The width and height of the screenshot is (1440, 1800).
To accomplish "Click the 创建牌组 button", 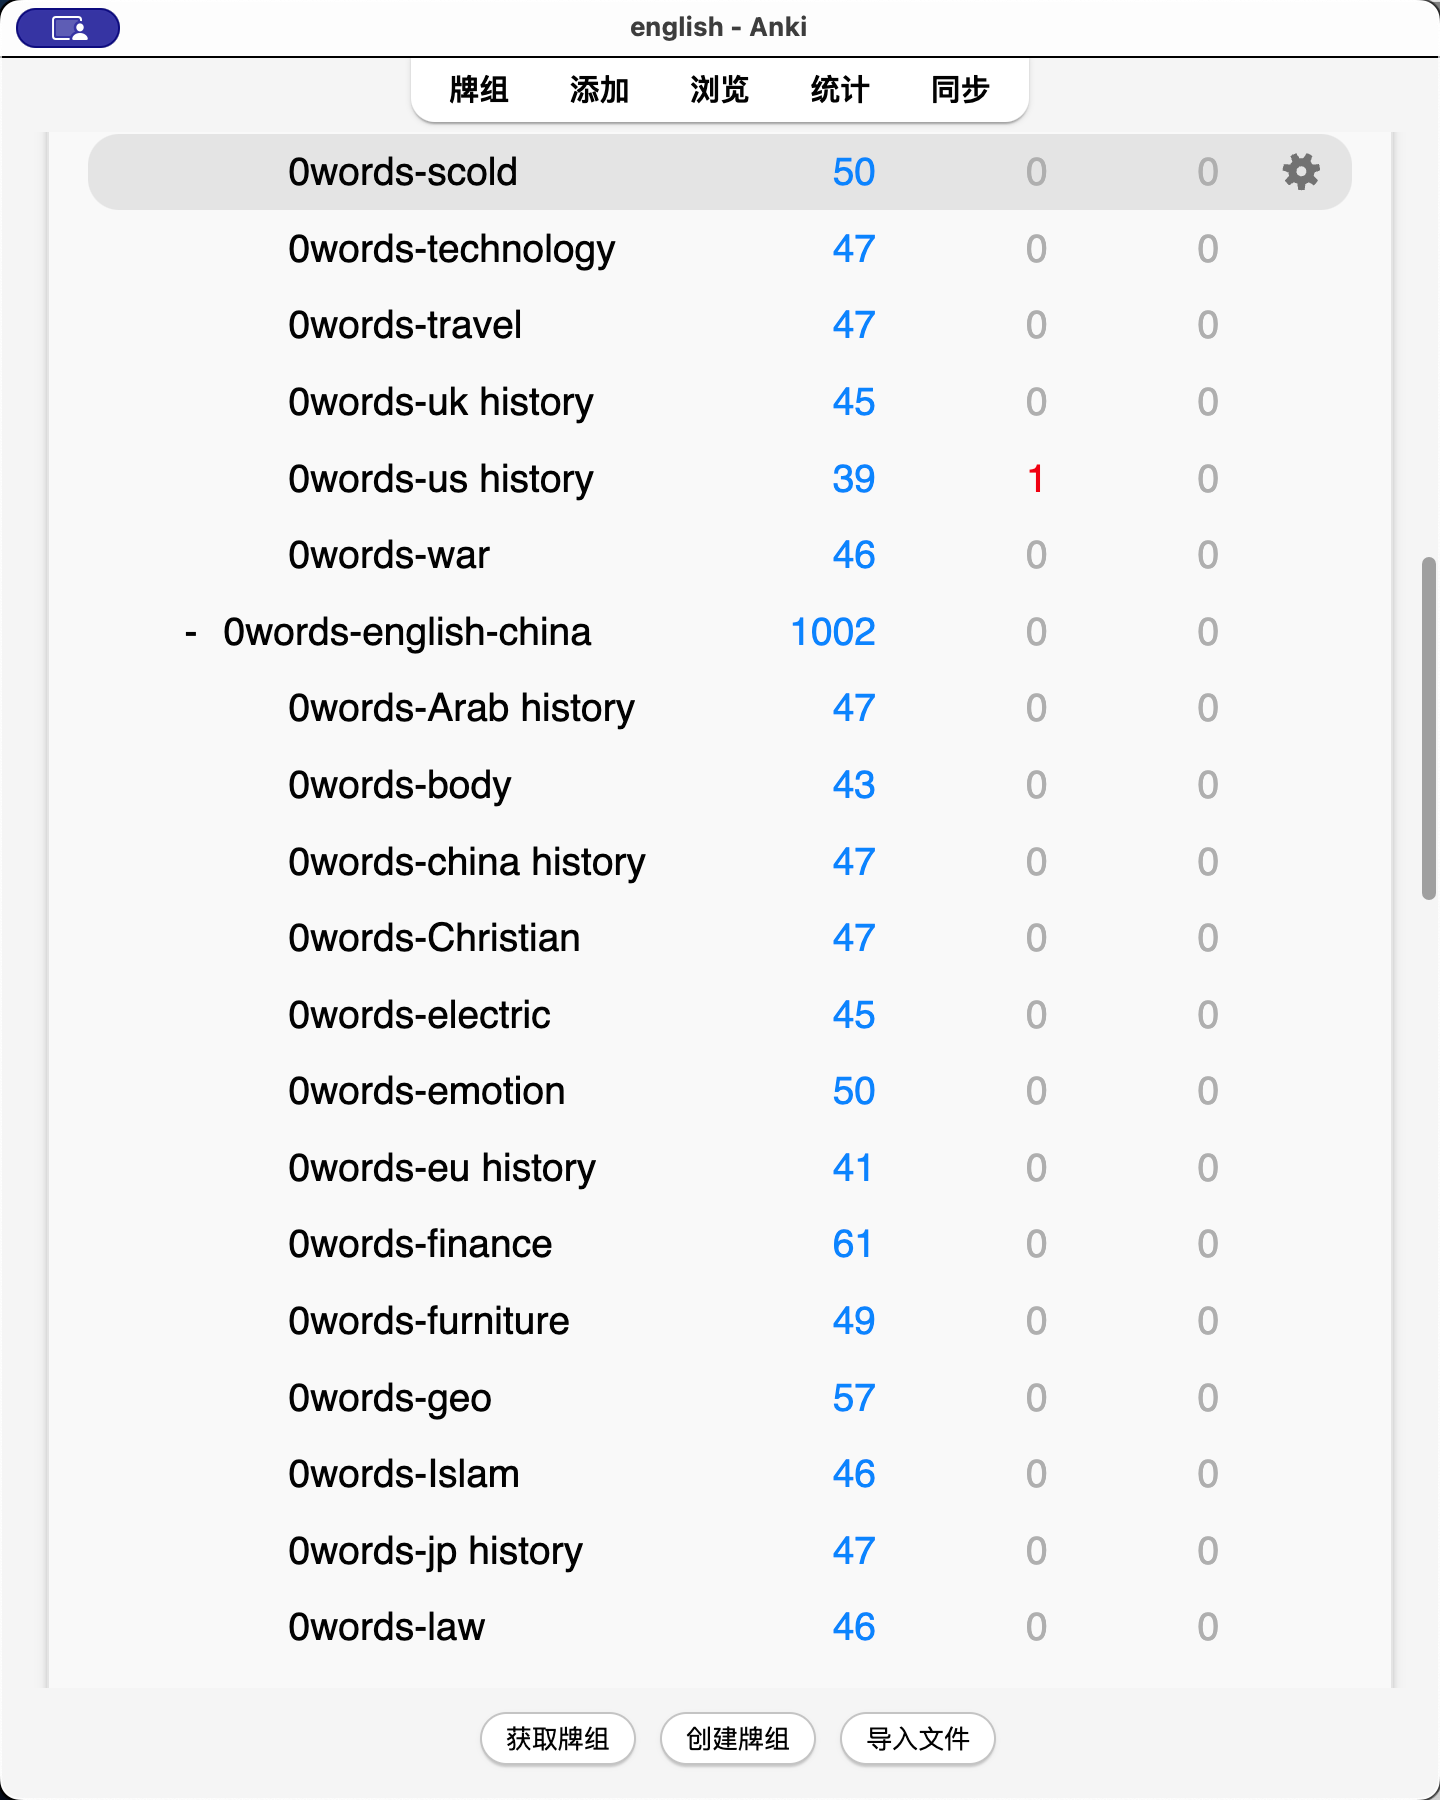I will pyautogui.click(x=737, y=1739).
